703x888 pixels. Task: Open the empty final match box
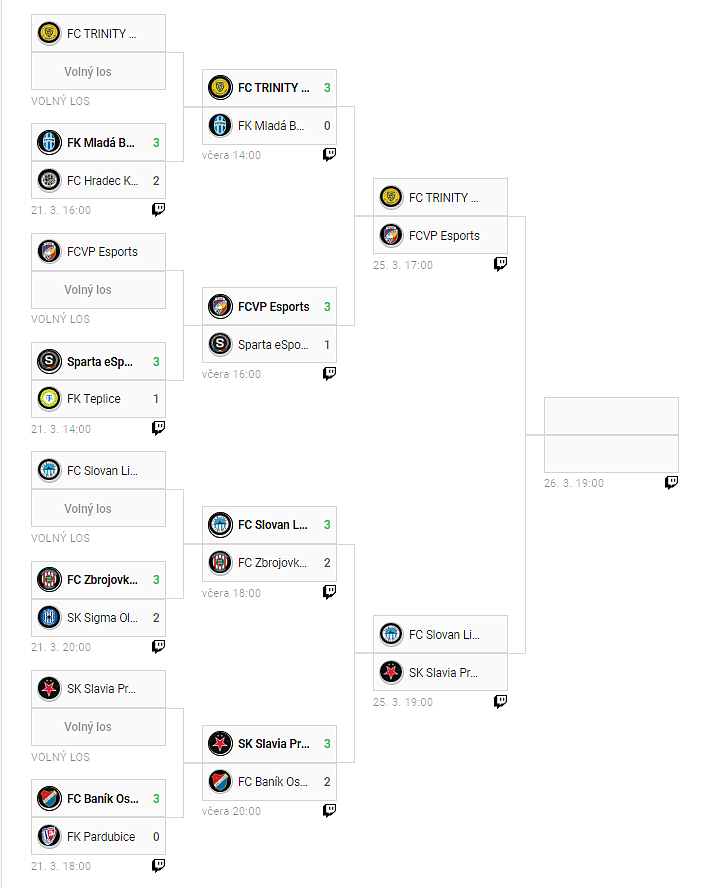pos(611,435)
